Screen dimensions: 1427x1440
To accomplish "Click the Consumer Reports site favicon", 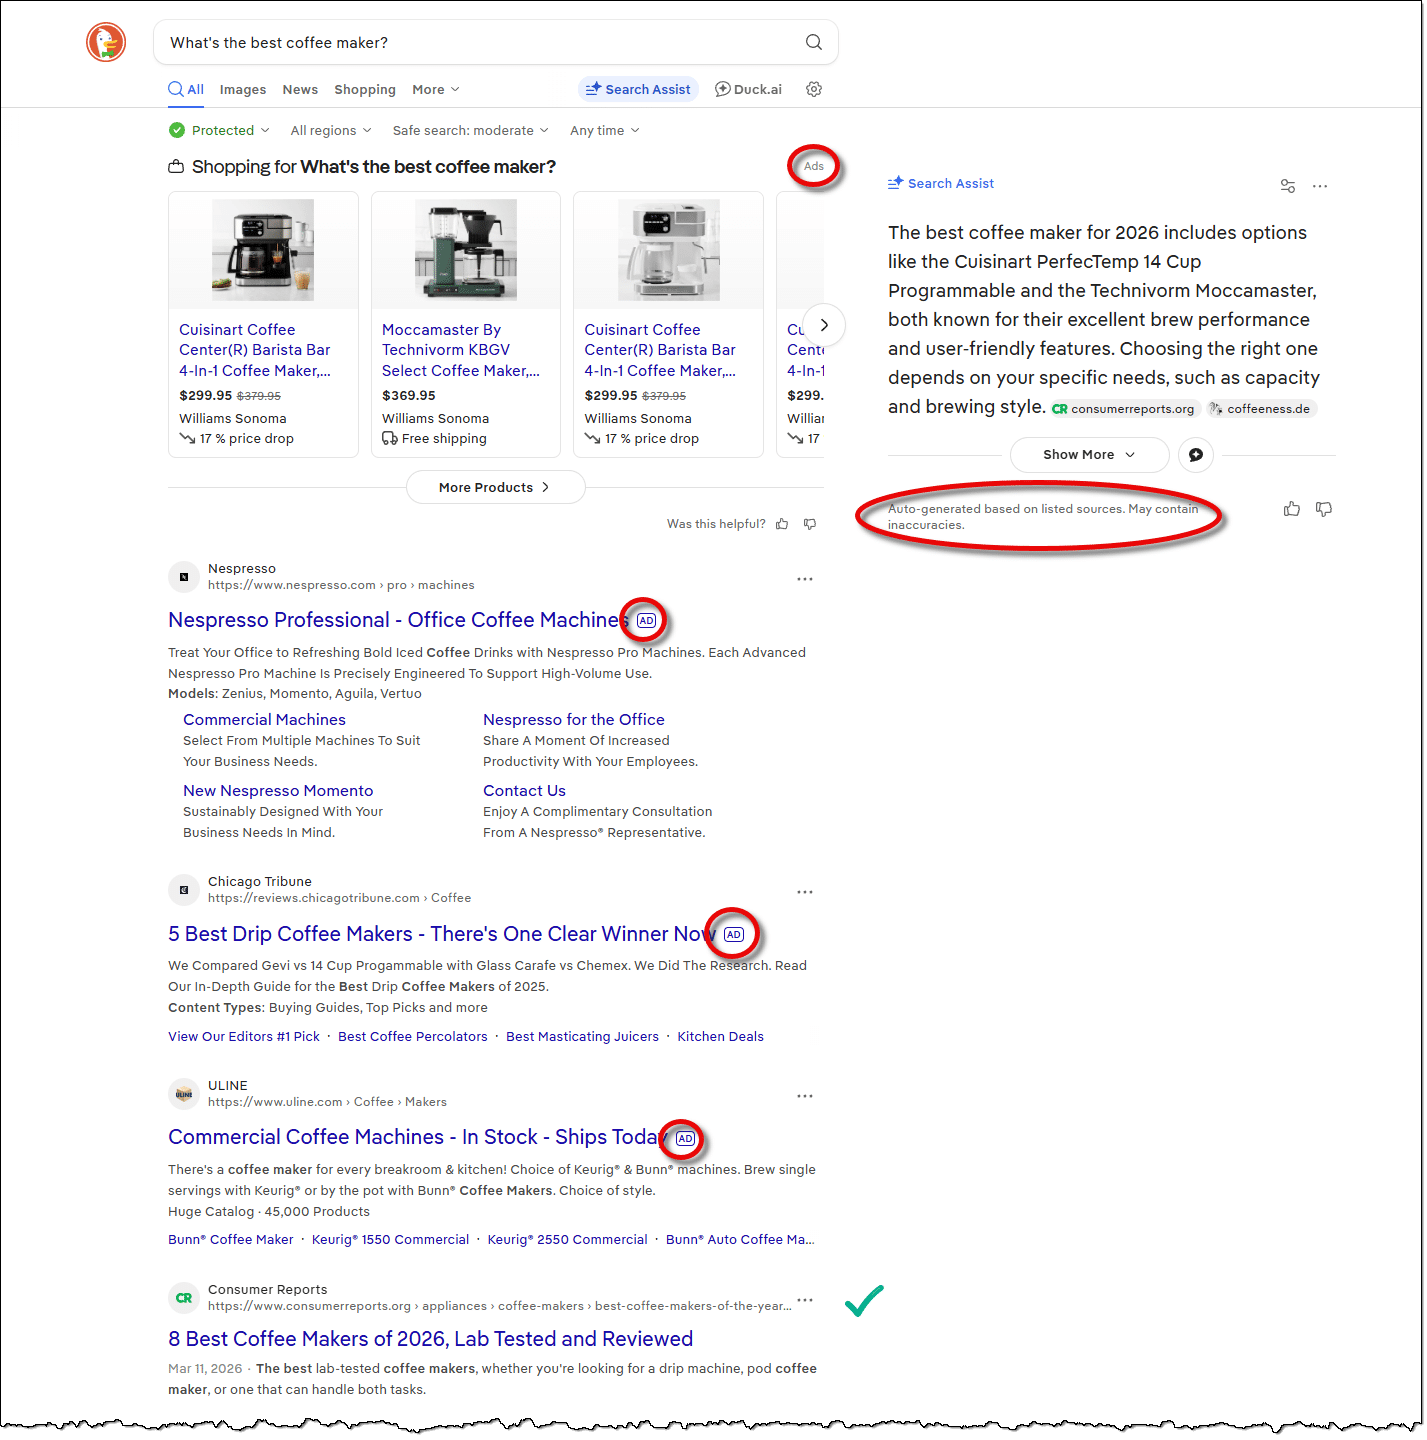I will 184,1298.
